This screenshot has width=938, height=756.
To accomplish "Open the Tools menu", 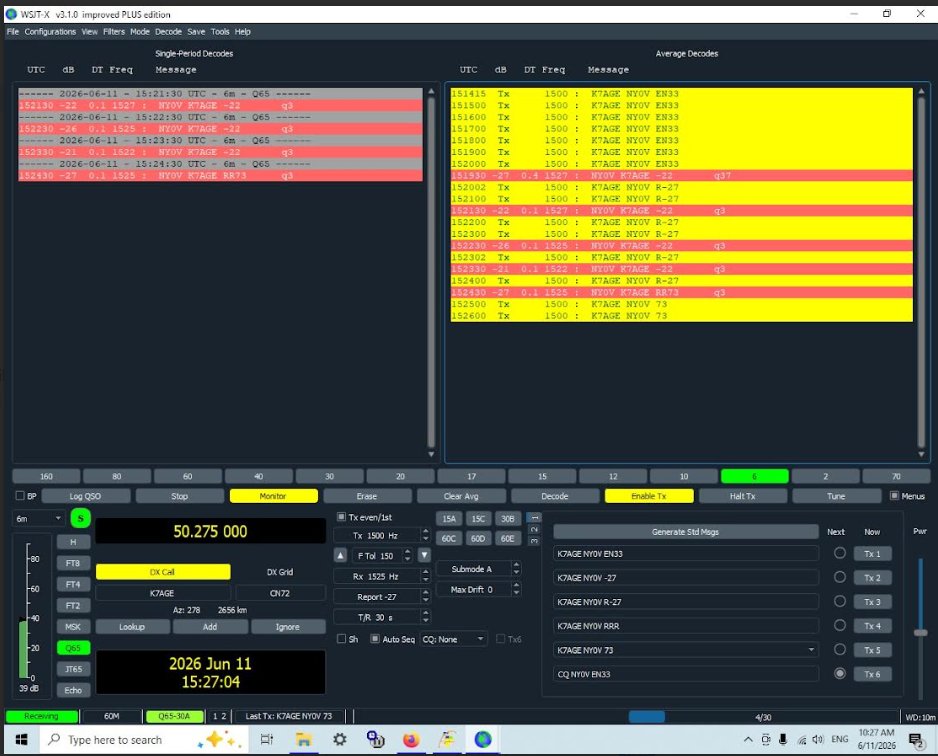I will tap(220, 32).
